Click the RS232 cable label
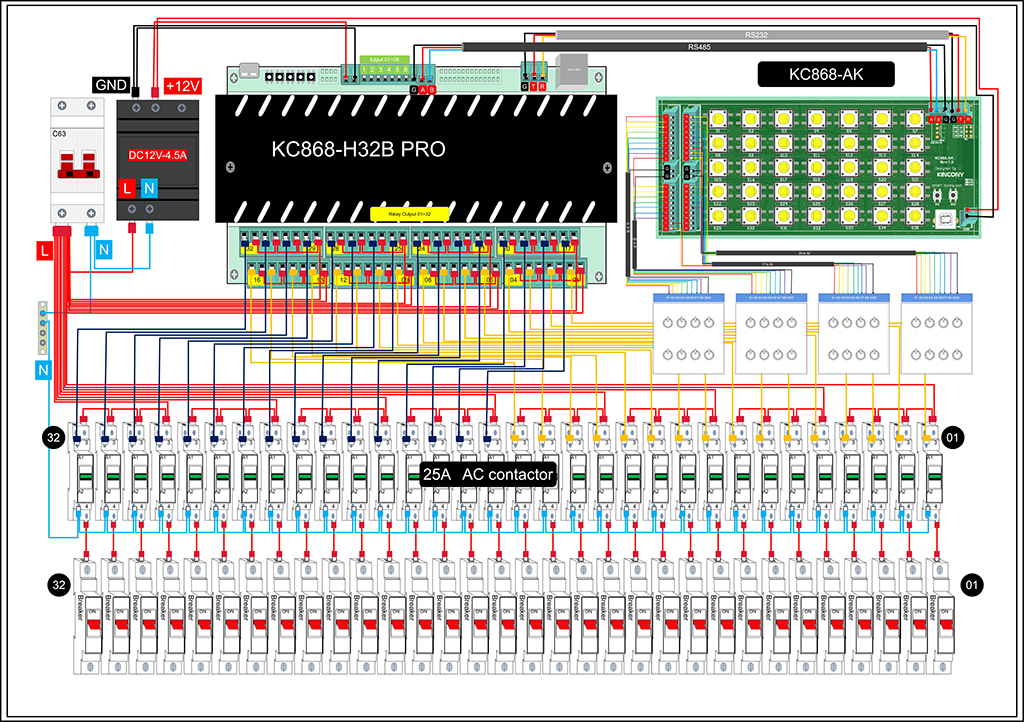1024x722 pixels. tap(756, 34)
